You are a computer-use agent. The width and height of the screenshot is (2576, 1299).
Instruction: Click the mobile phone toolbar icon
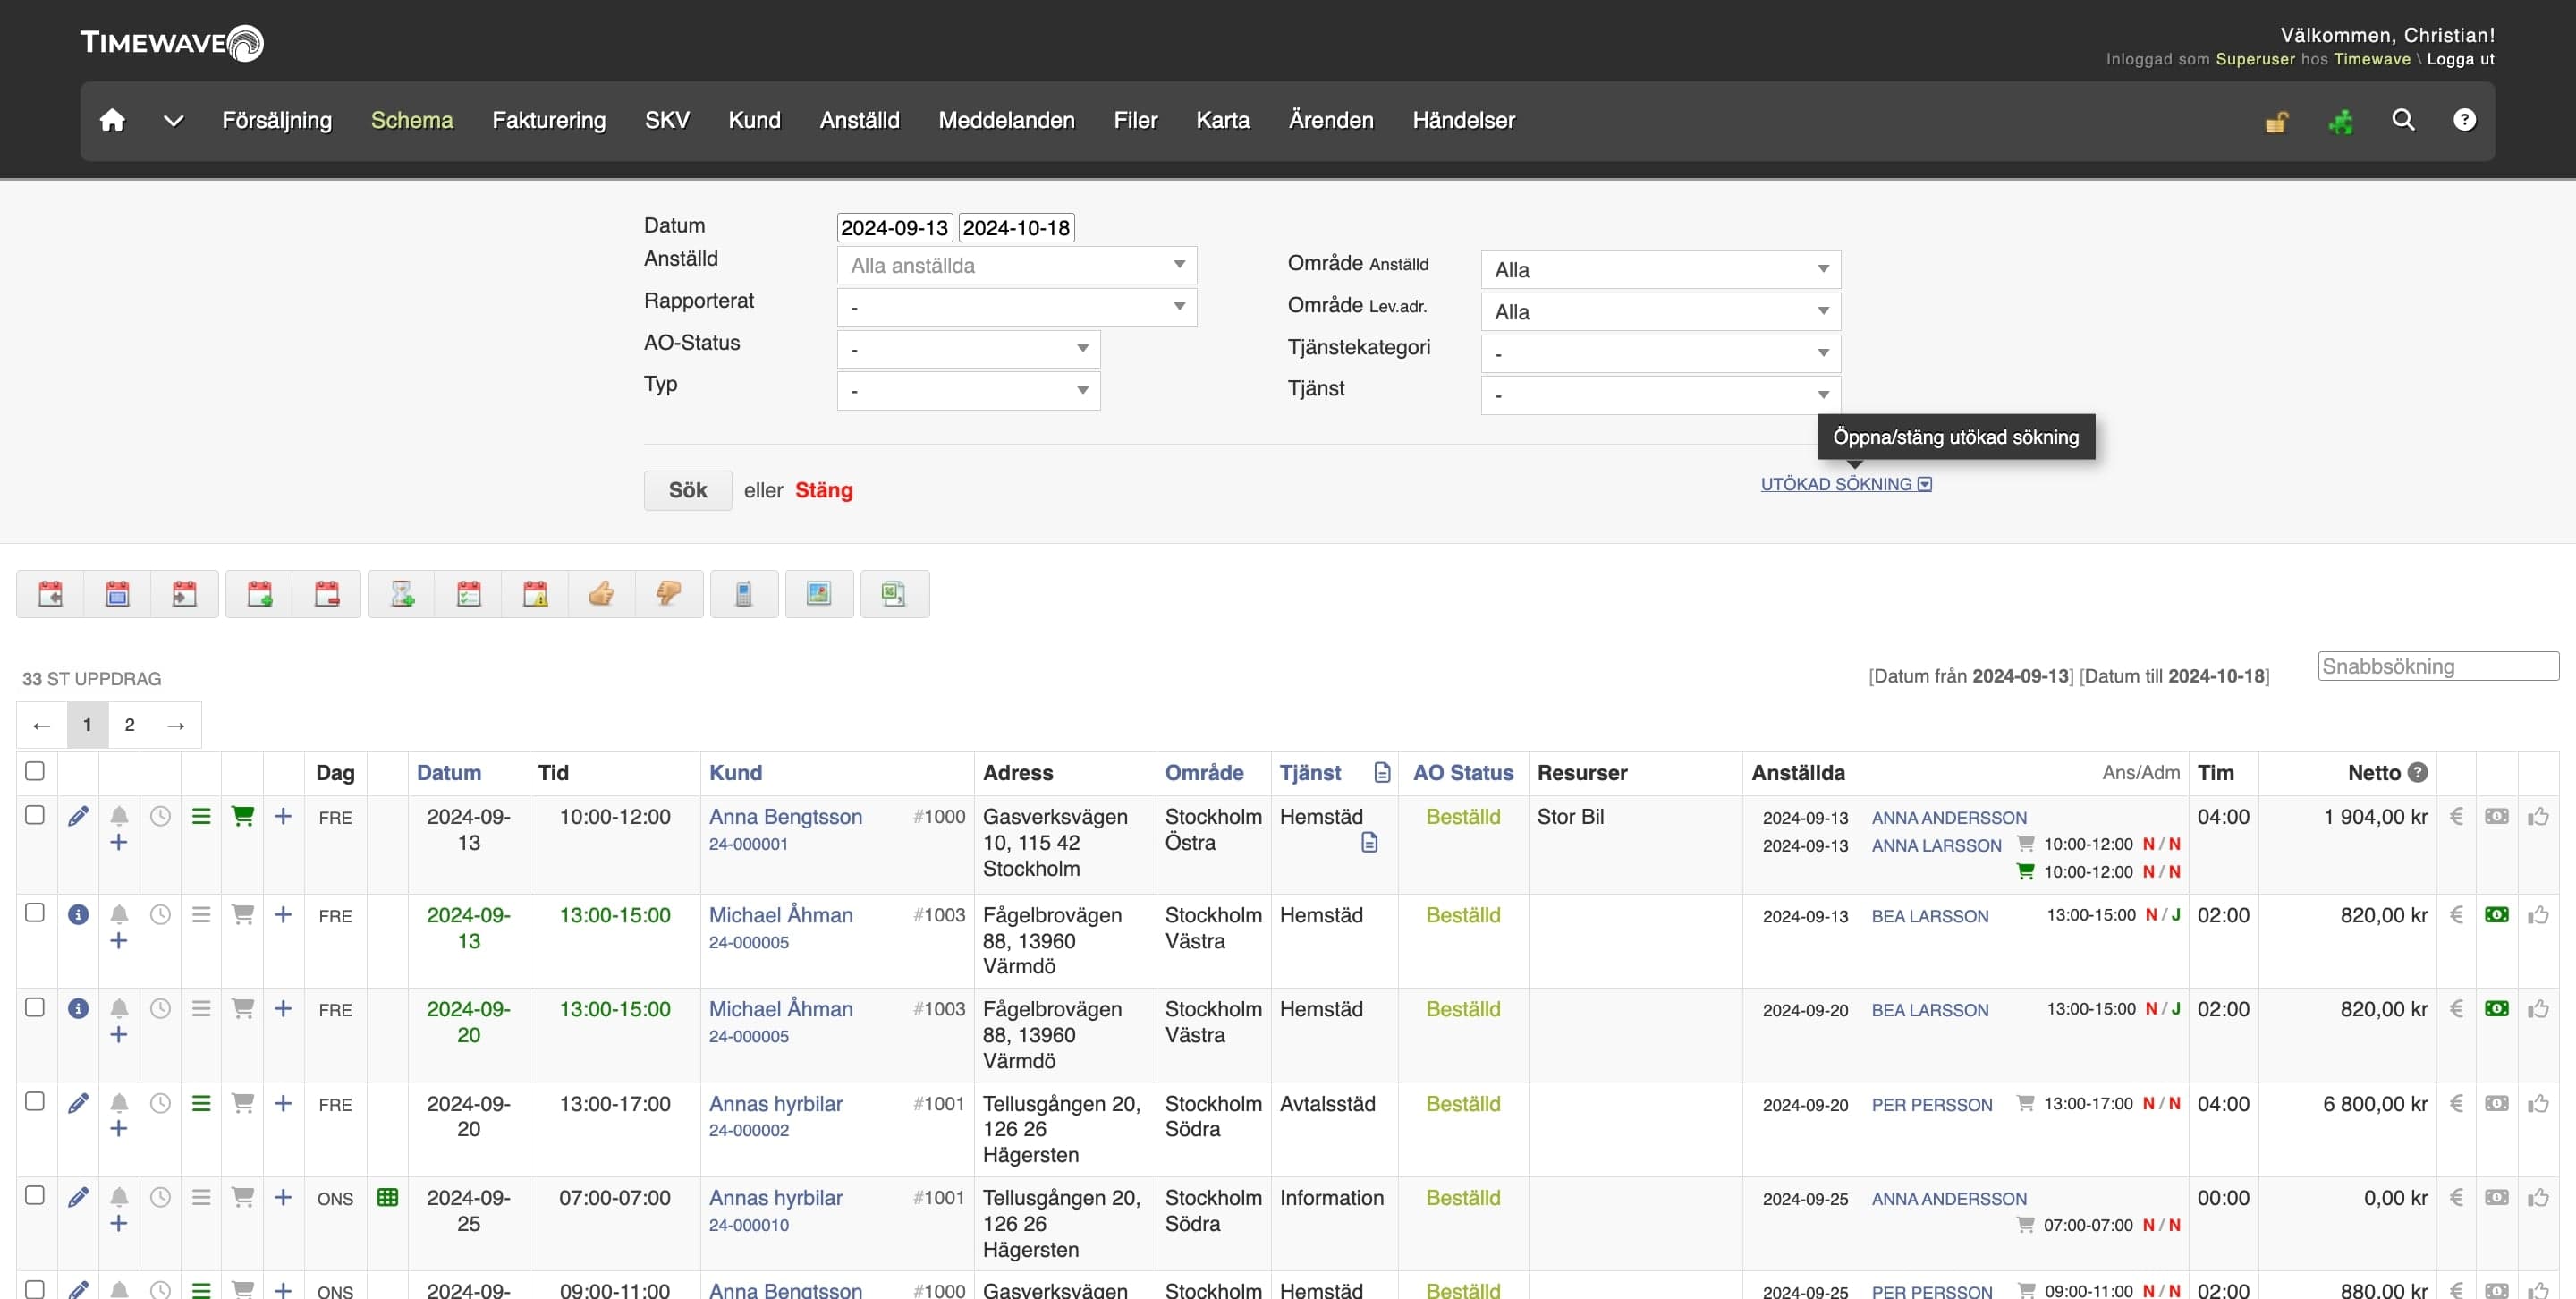pos(744,594)
